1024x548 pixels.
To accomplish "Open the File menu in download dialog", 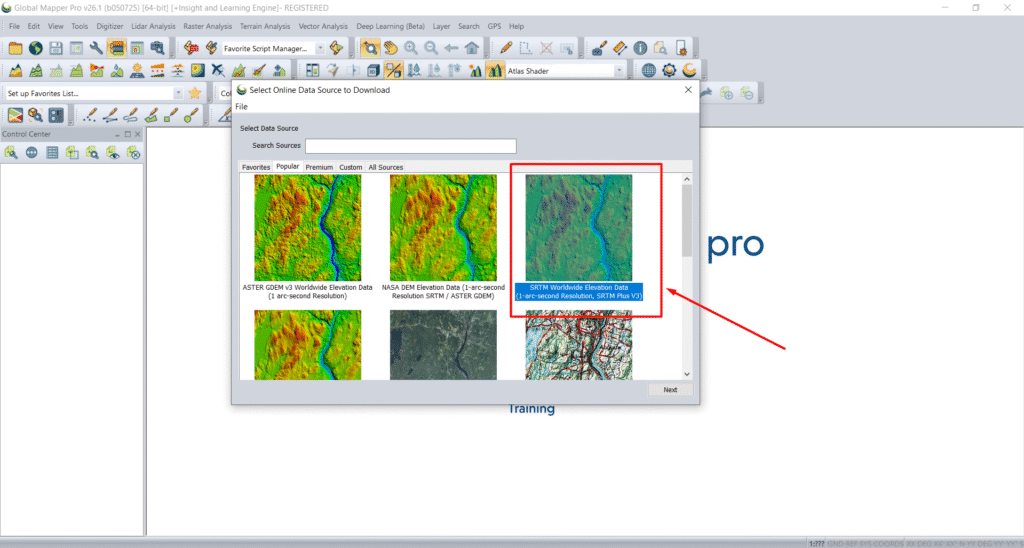I will [241, 106].
